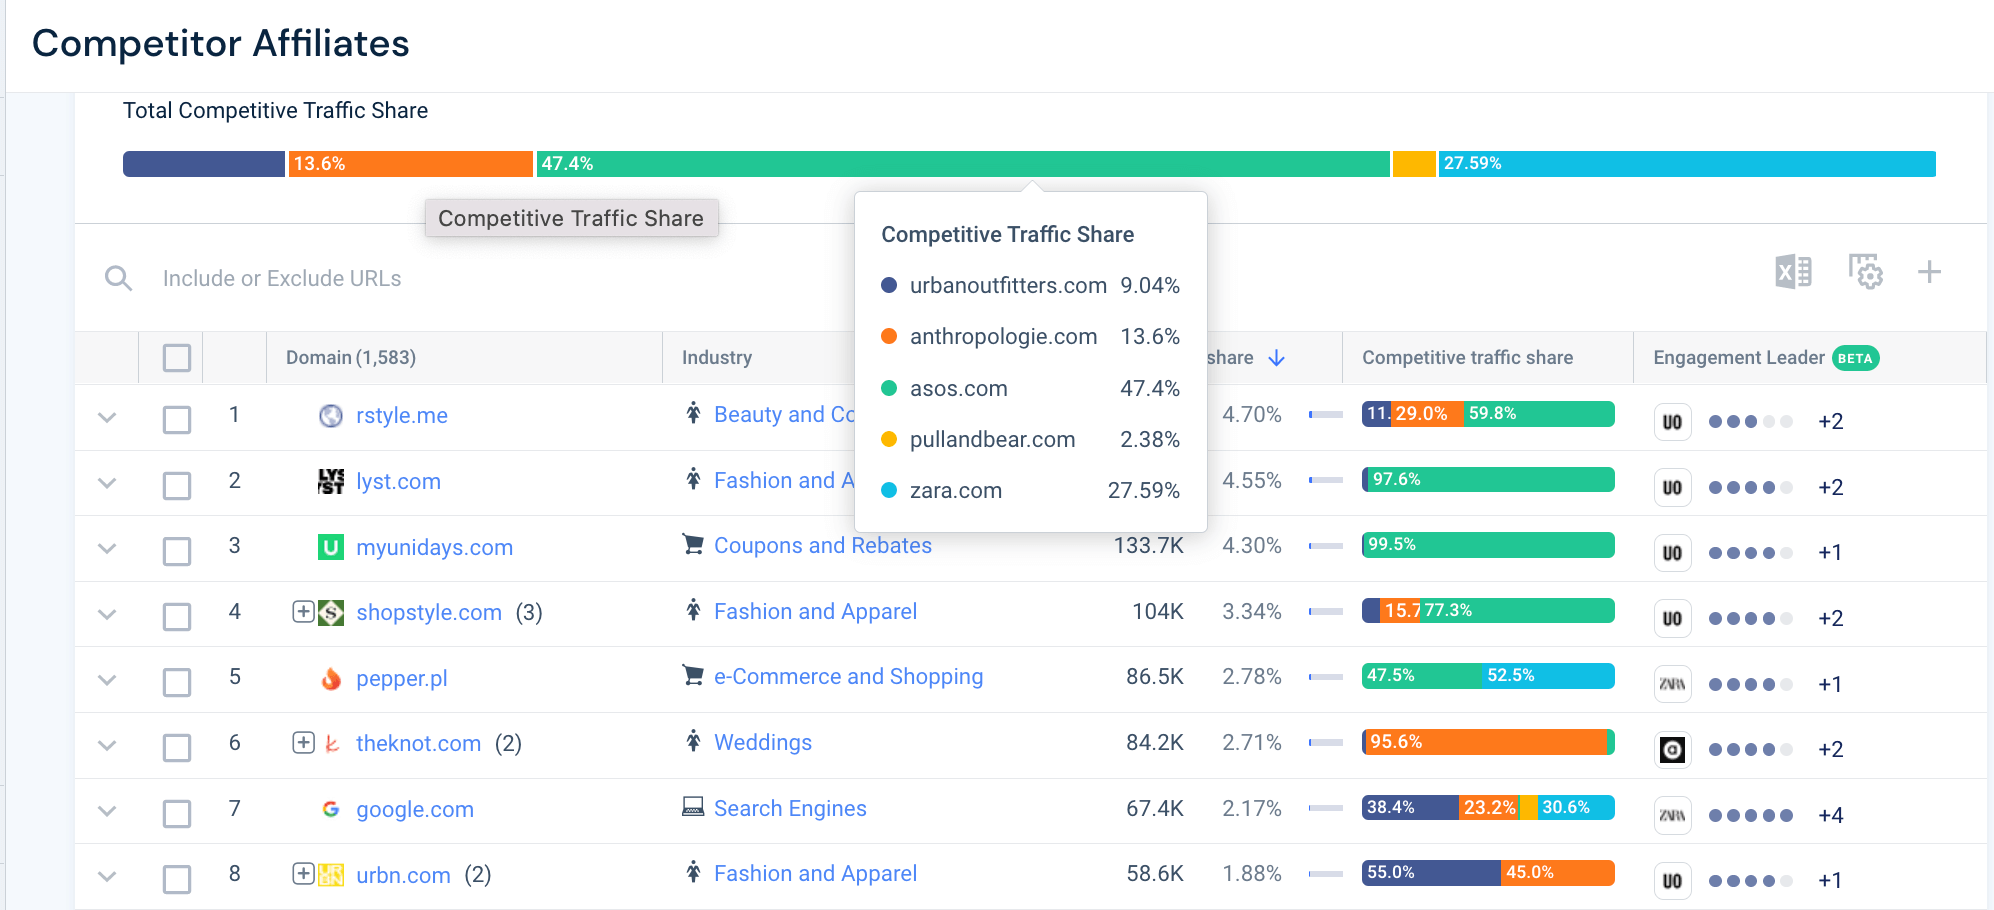Check the shopstyle.com row checkbox
The image size is (1994, 910).
coord(177,616)
